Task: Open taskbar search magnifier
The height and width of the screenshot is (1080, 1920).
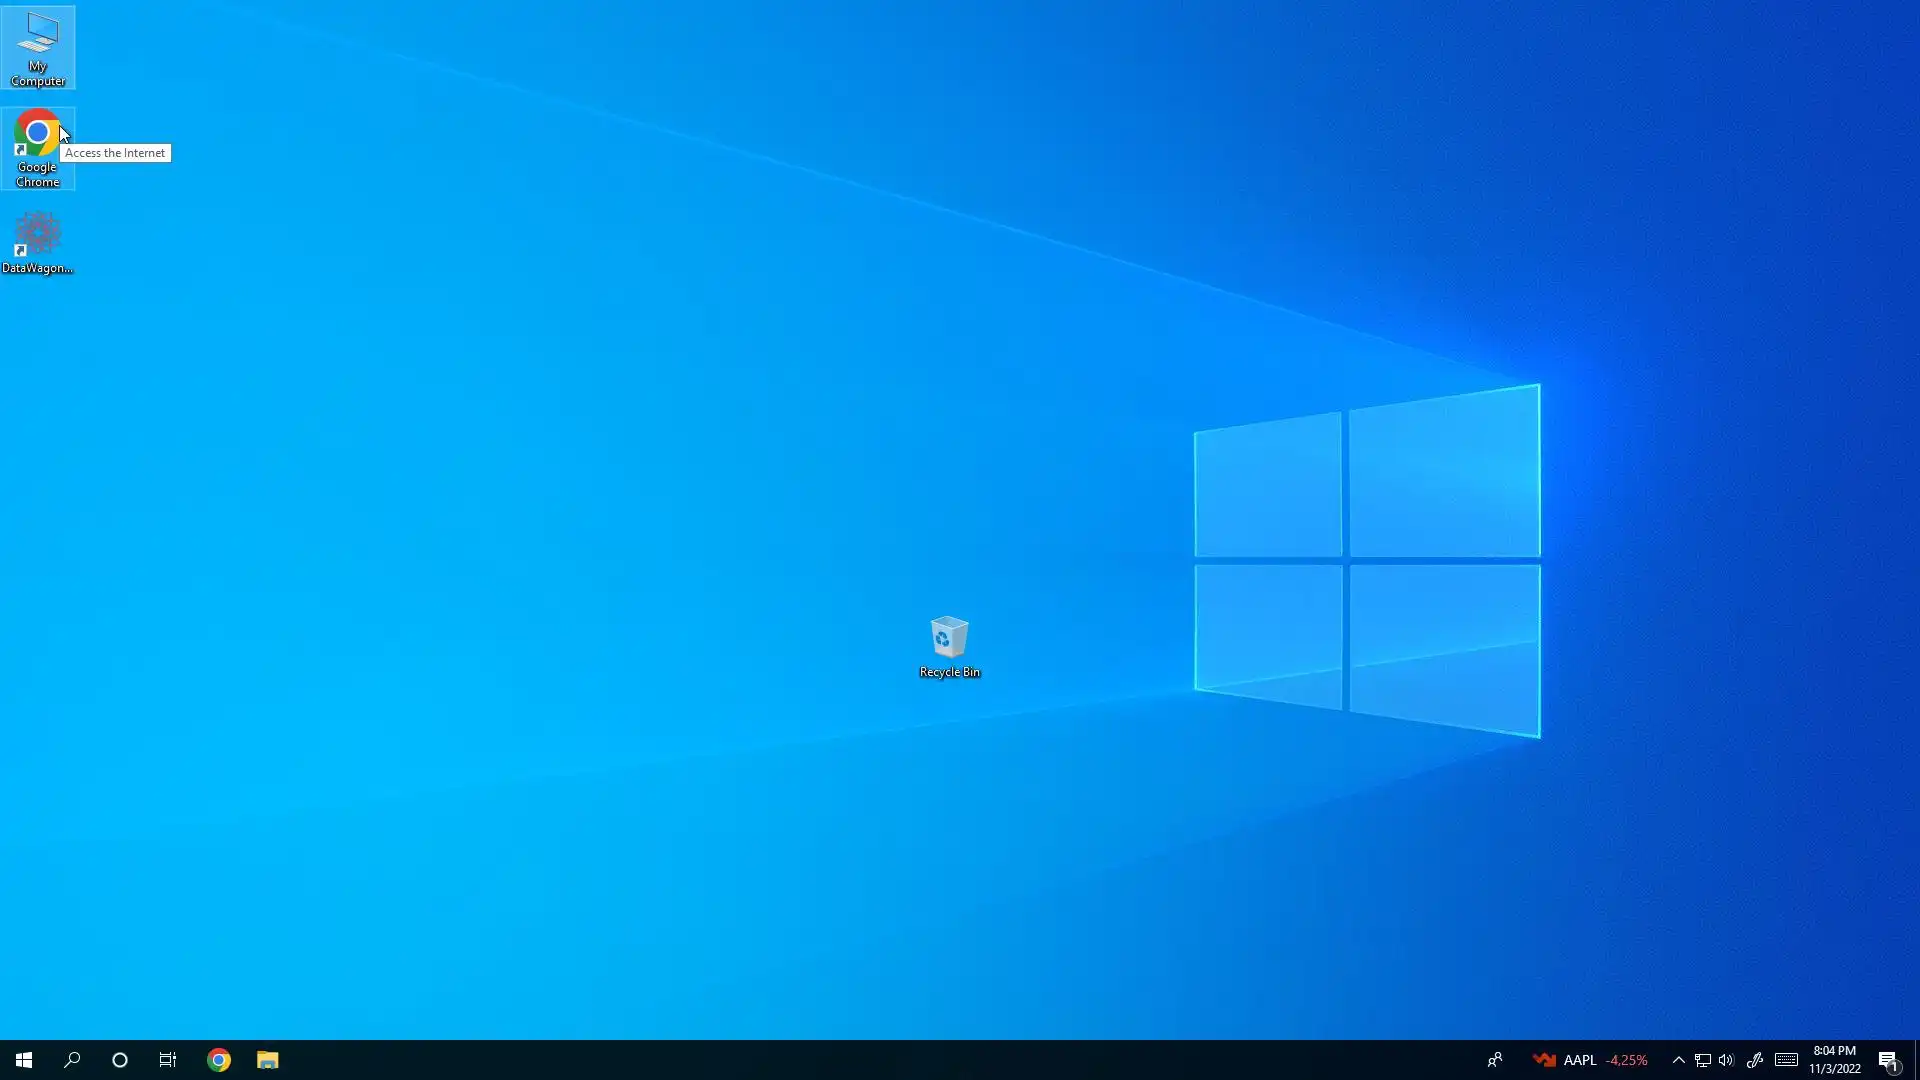Action: click(72, 1060)
